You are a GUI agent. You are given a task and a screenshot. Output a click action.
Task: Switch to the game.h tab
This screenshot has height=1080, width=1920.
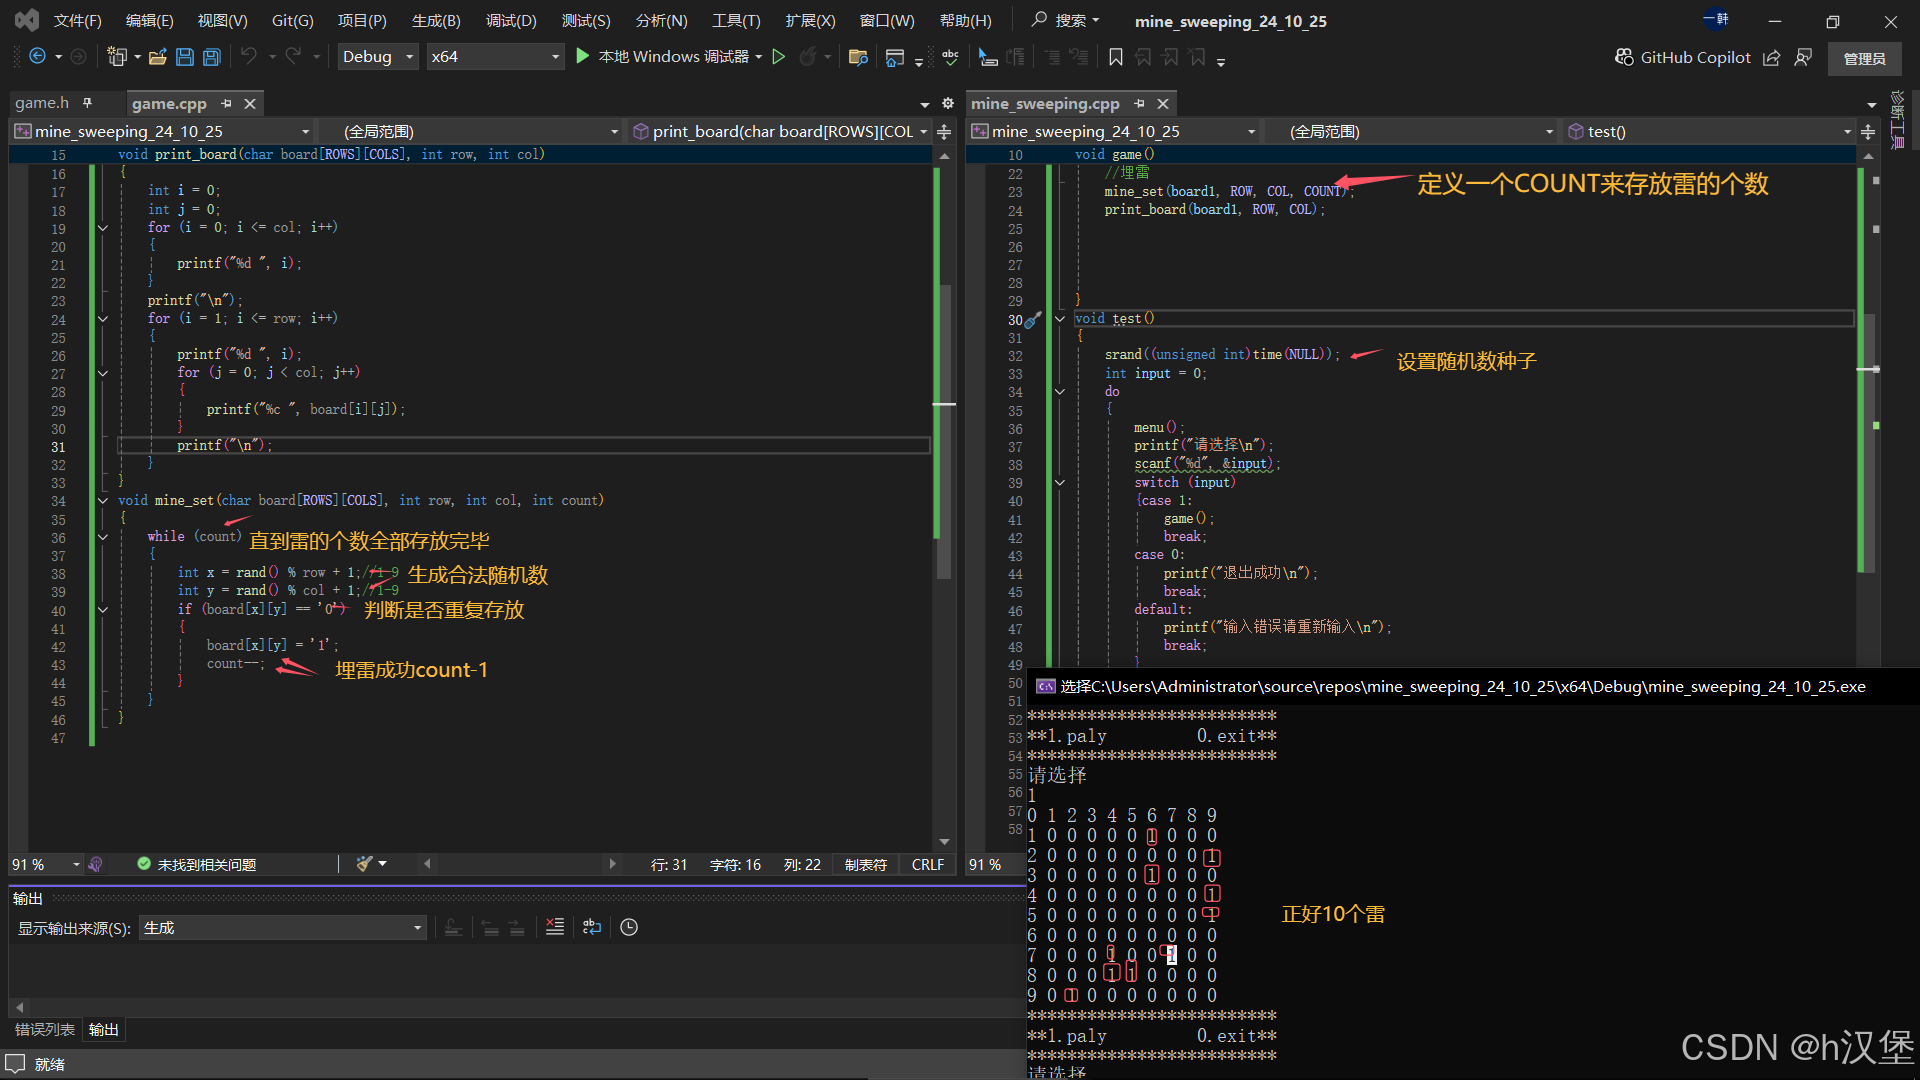click(x=42, y=103)
